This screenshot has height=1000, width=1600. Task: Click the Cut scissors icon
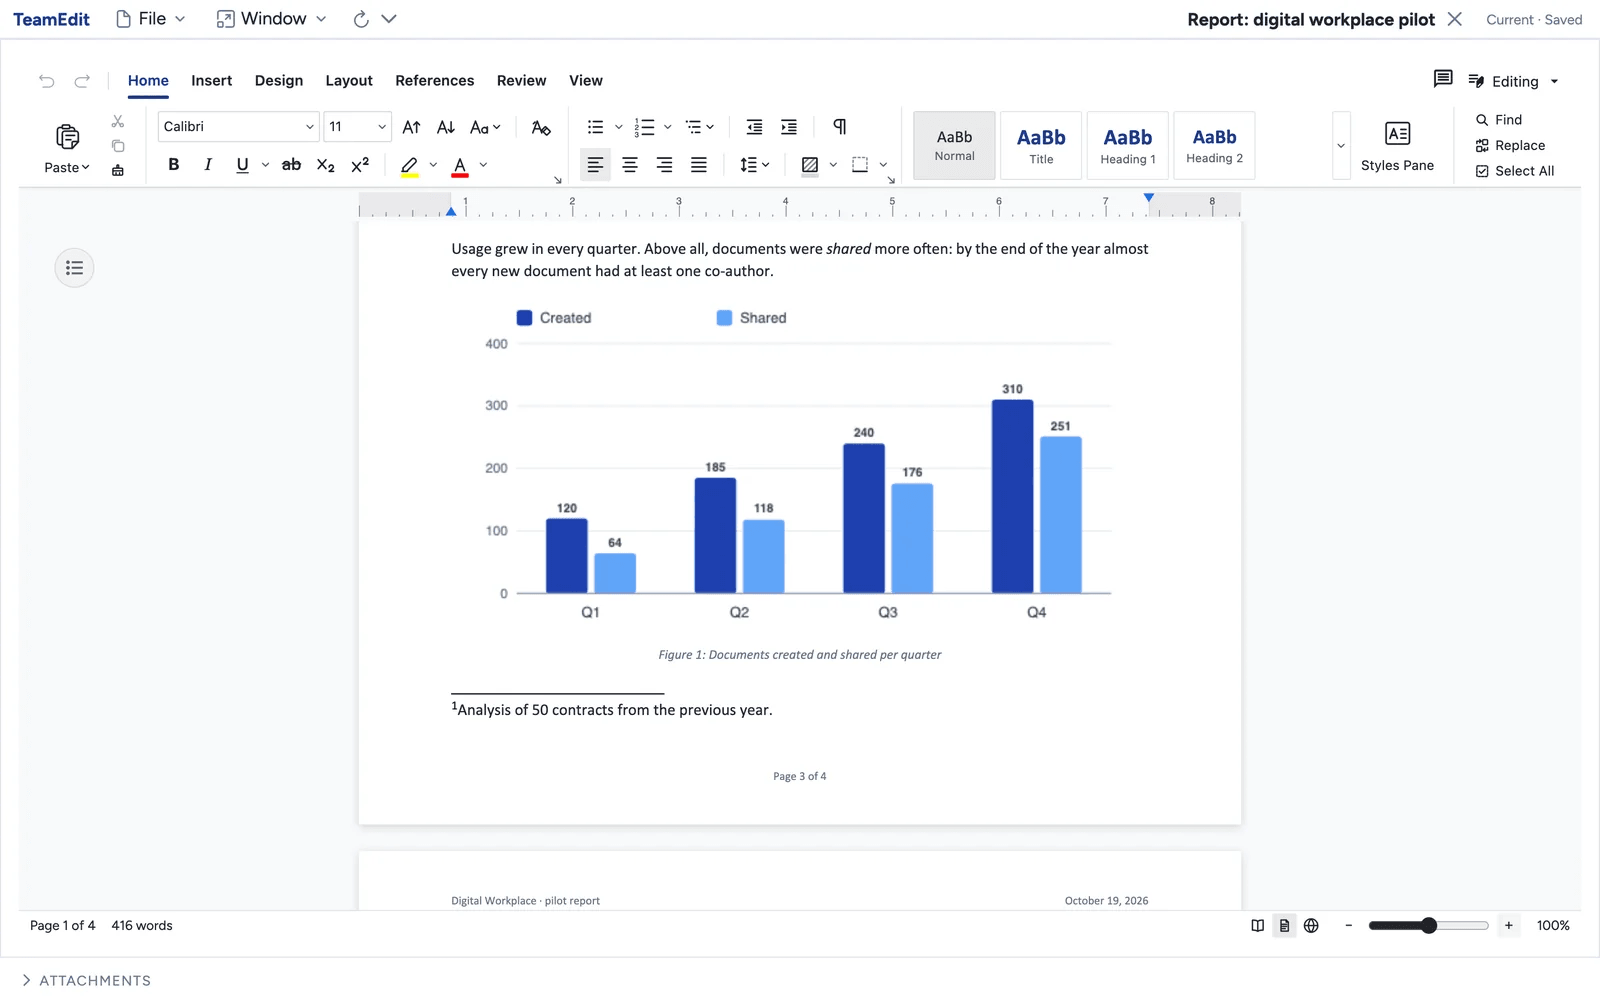118,121
